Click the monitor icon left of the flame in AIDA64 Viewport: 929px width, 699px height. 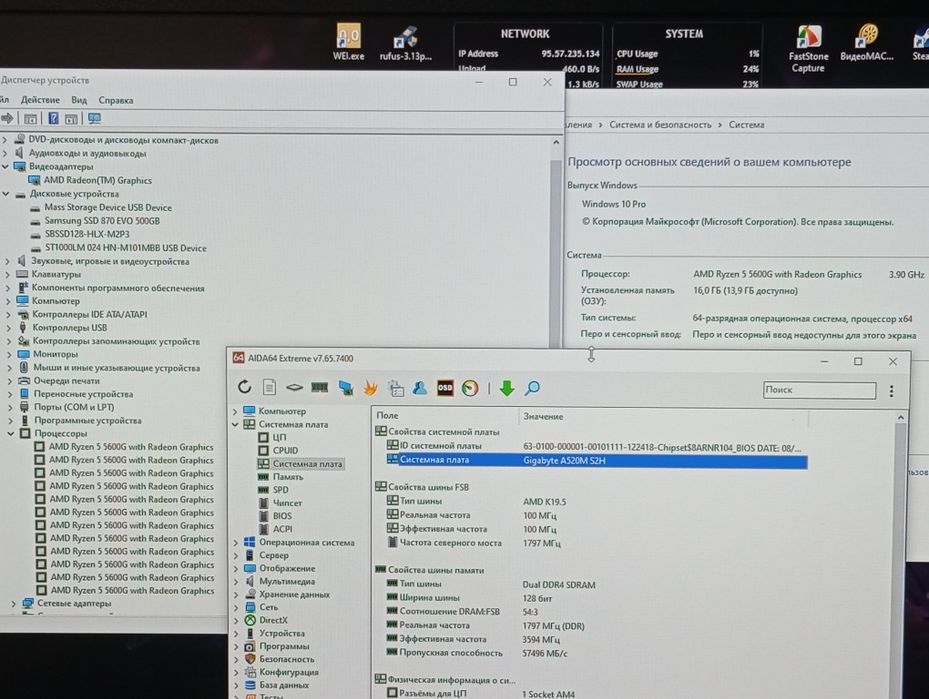tap(345, 388)
